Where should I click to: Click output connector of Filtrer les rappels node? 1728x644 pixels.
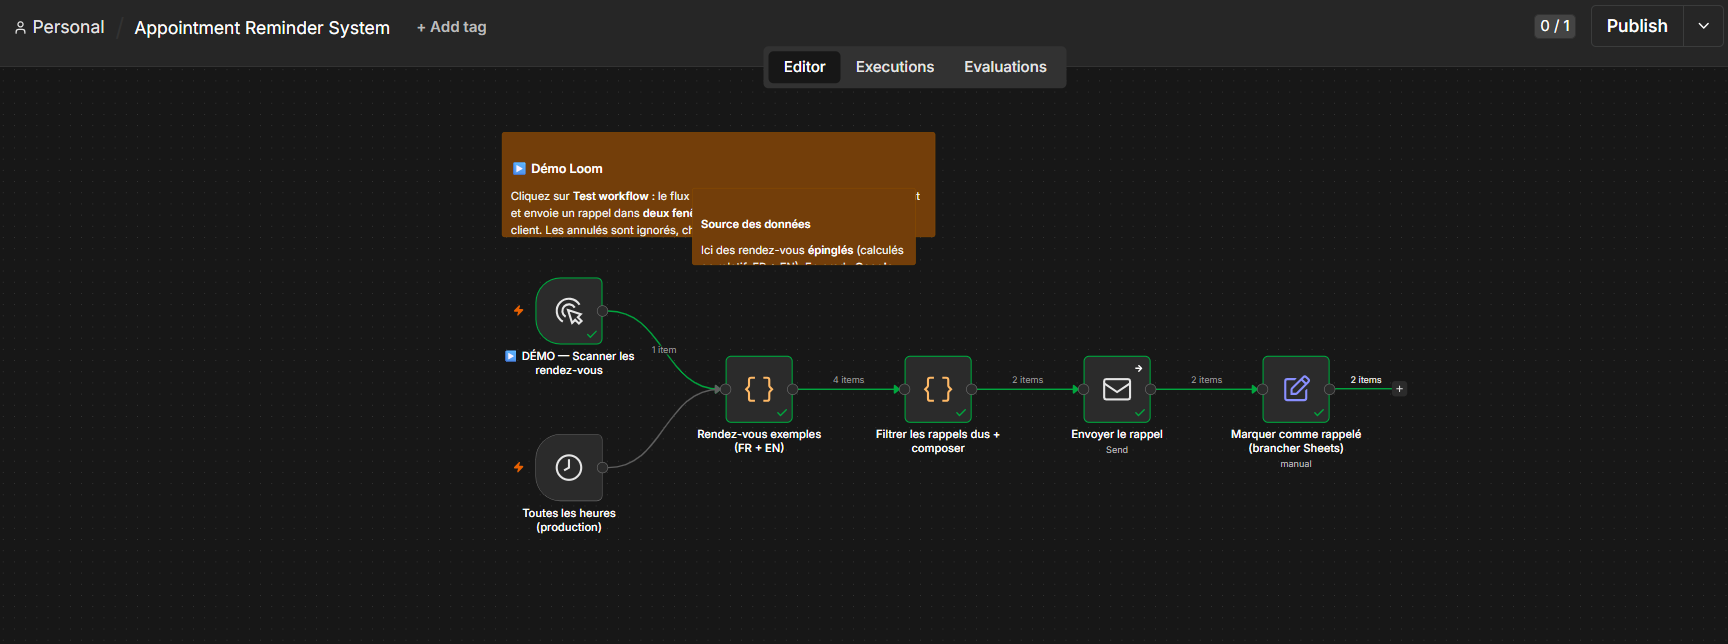coord(971,389)
